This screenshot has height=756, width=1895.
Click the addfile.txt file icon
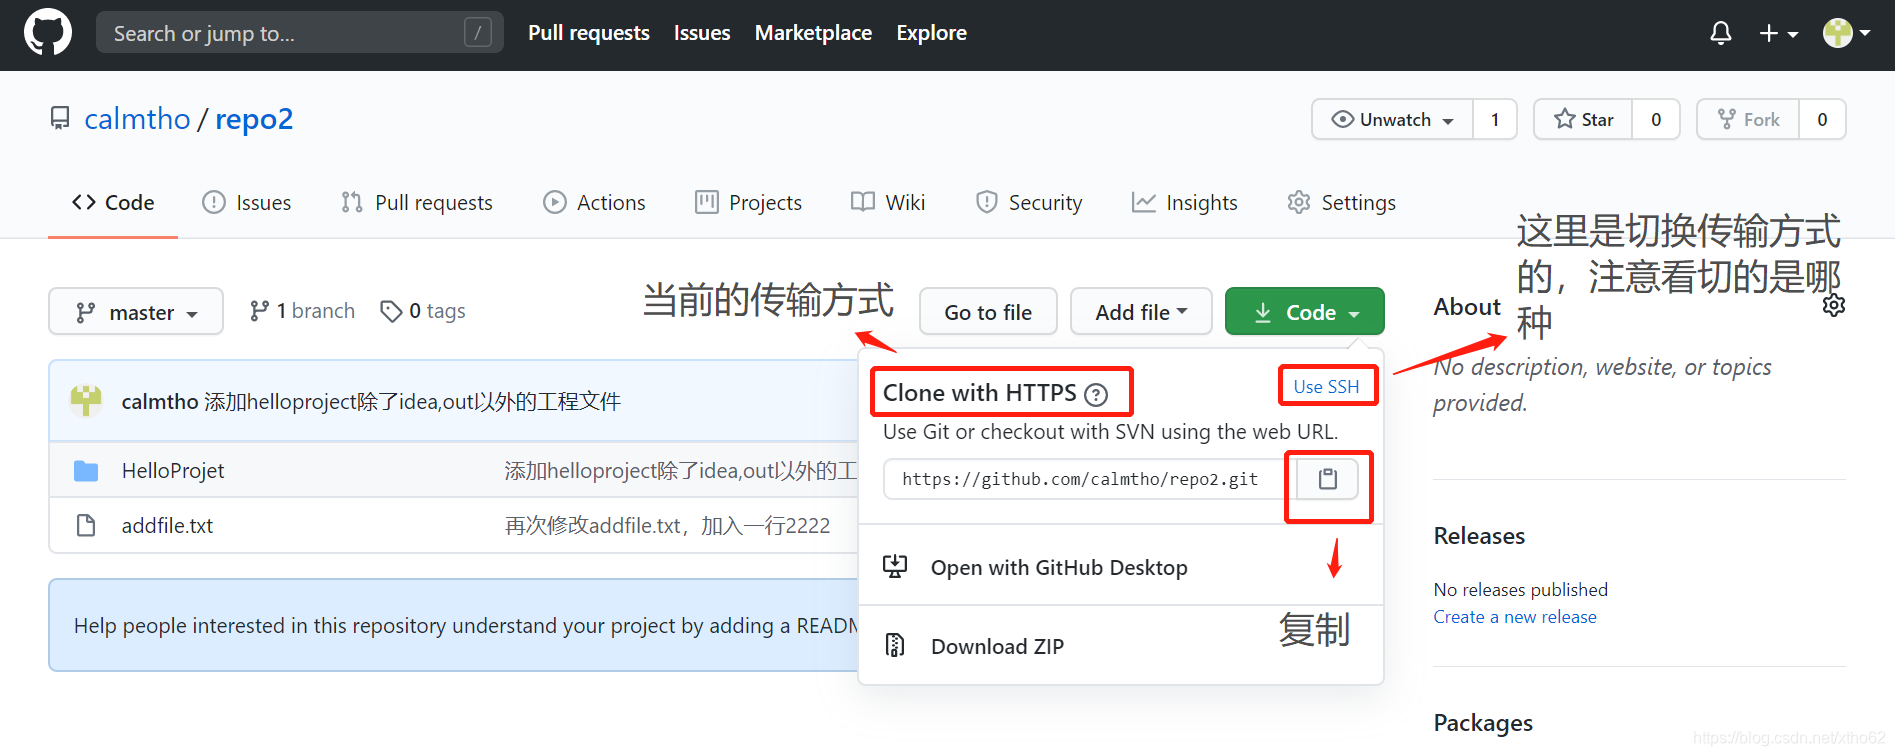[86, 525]
